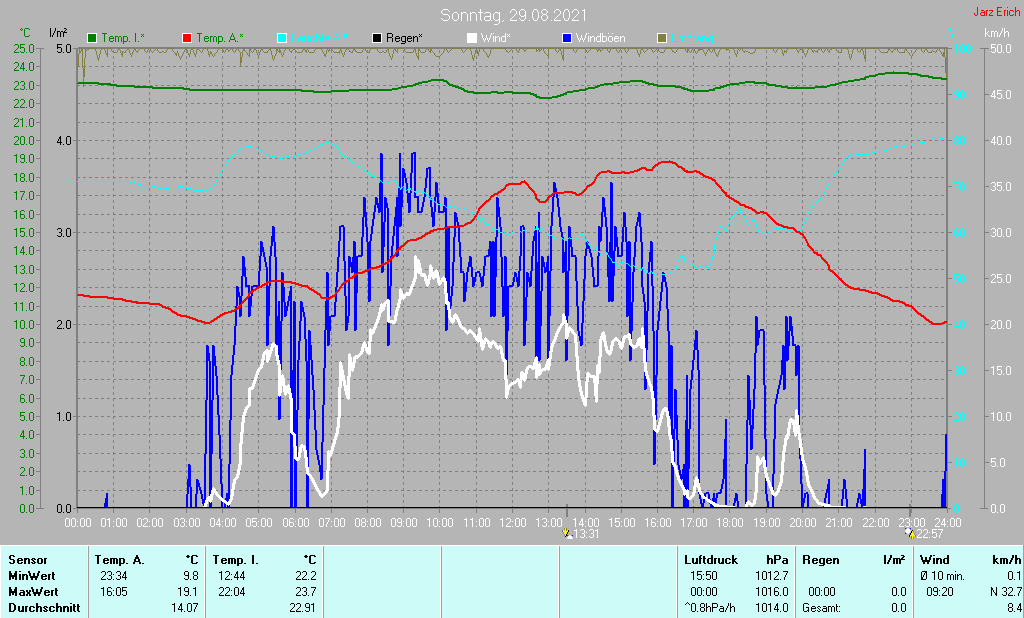Click the '22.91' indoor average temperature
Screen dimensions: 1024x618
pyautogui.click(x=303, y=608)
